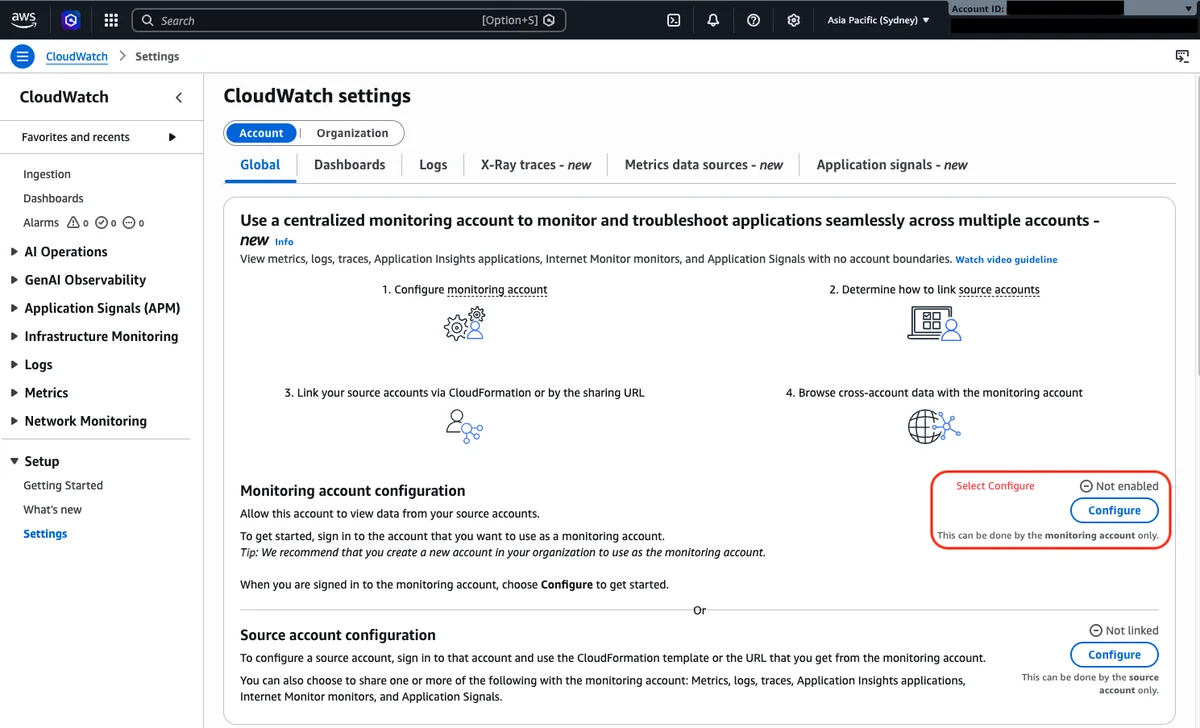Open the AWS services grid menu
This screenshot has width=1200, height=728.
[x=111, y=20]
